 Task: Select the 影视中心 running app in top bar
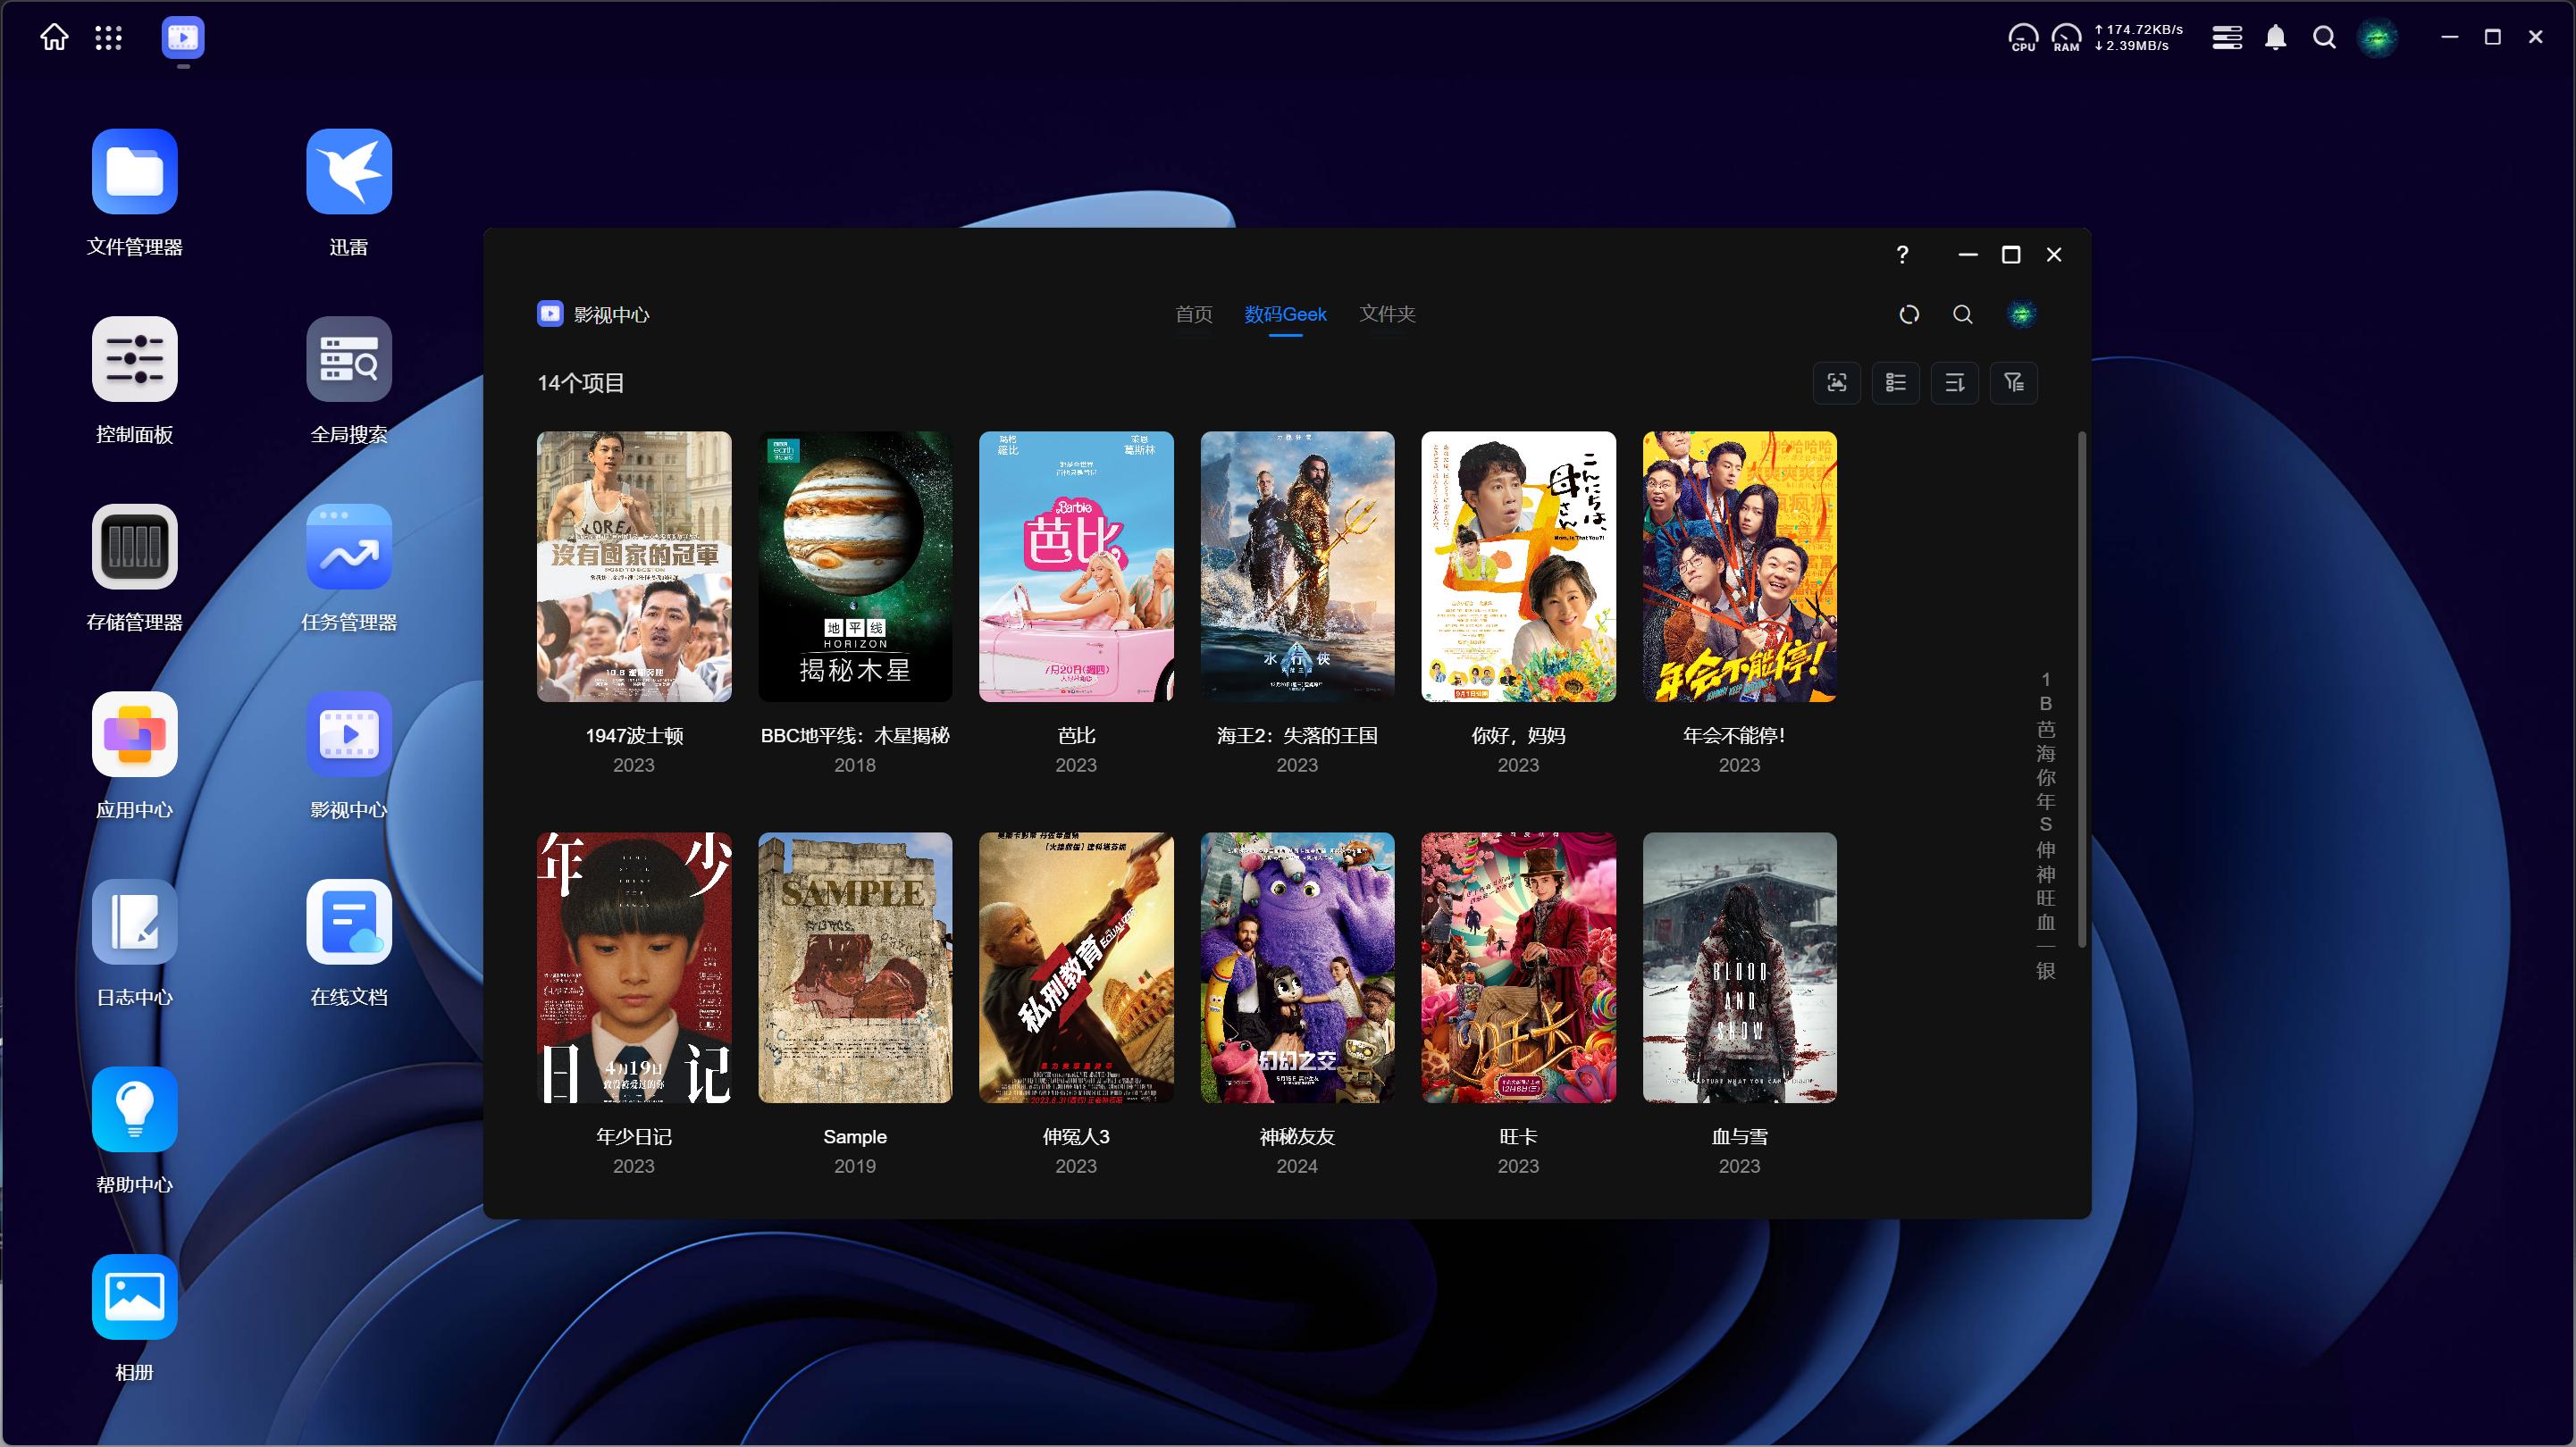click(183, 38)
